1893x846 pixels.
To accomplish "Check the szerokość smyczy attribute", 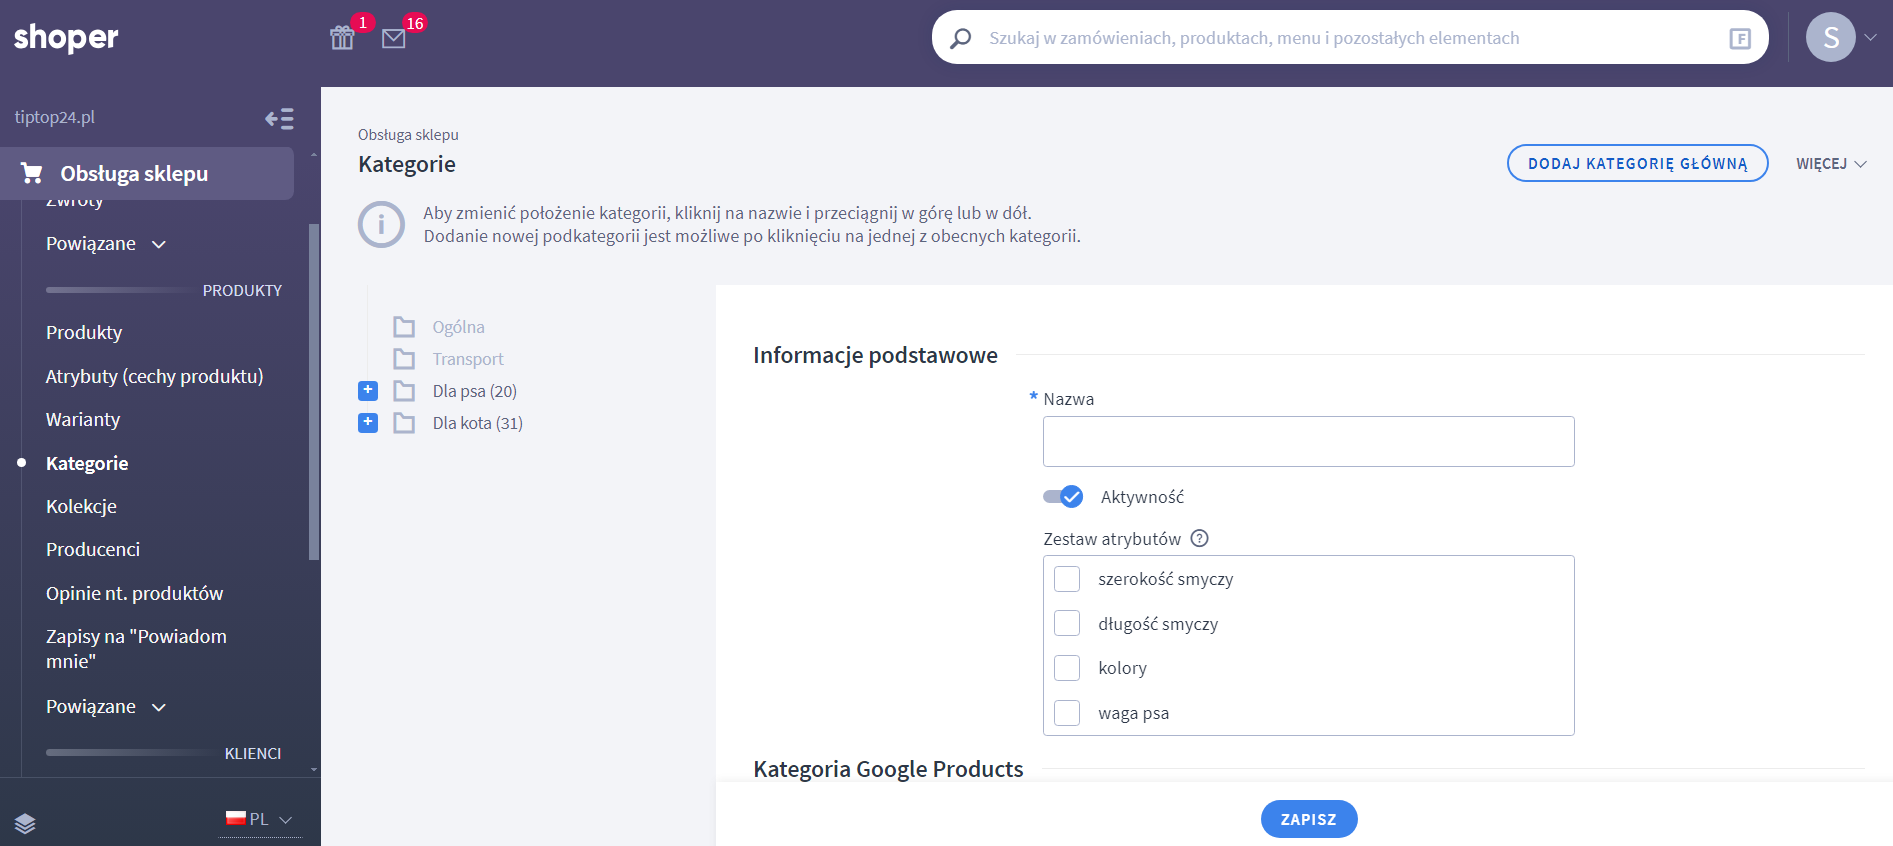I will click(x=1067, y=579).
